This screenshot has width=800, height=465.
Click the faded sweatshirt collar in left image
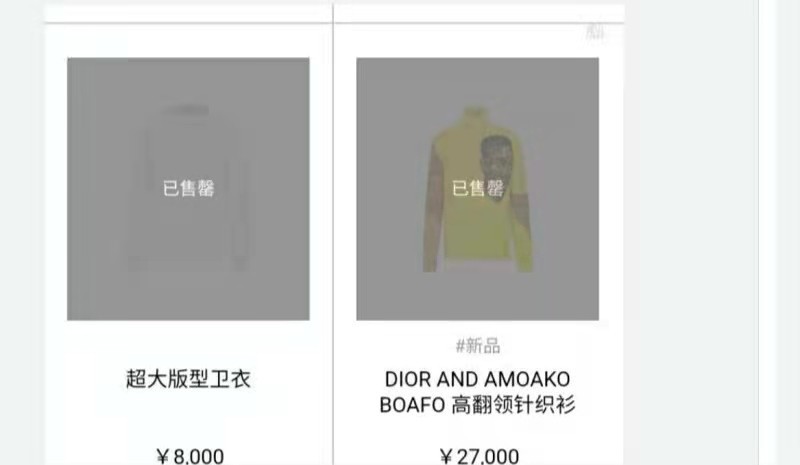tap(186, 110)
